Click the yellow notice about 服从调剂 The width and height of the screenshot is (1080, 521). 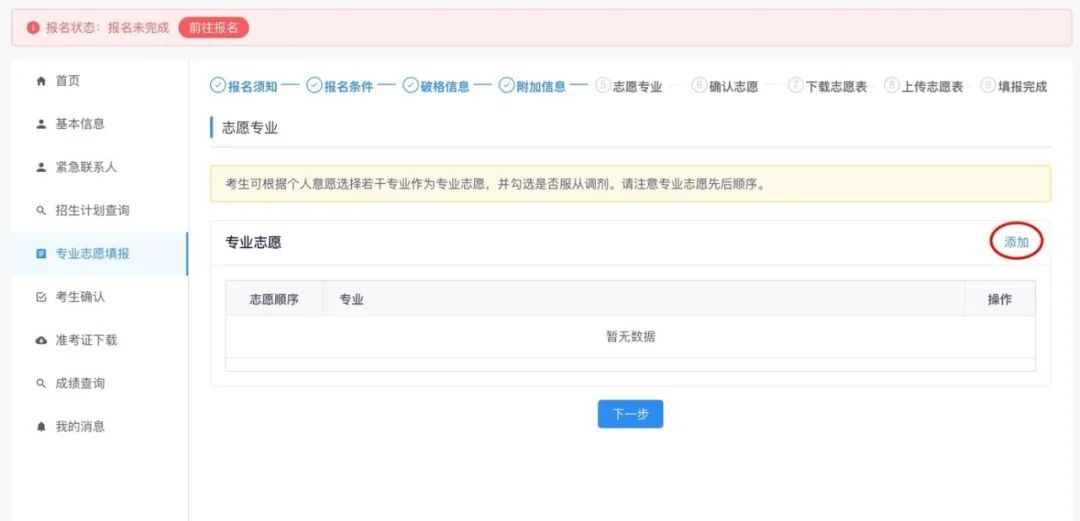pos(630,184)
